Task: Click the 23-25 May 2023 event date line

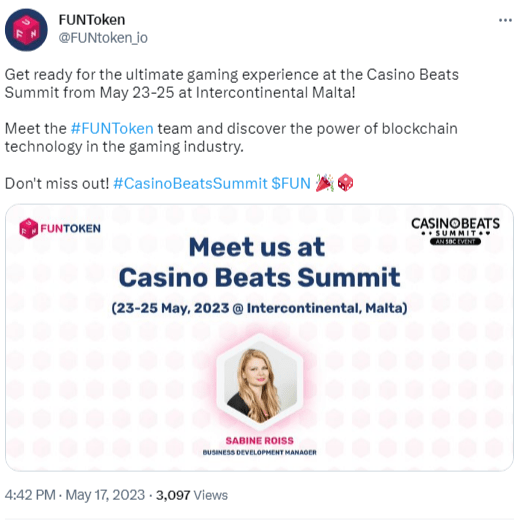Action: pos(260,308)
